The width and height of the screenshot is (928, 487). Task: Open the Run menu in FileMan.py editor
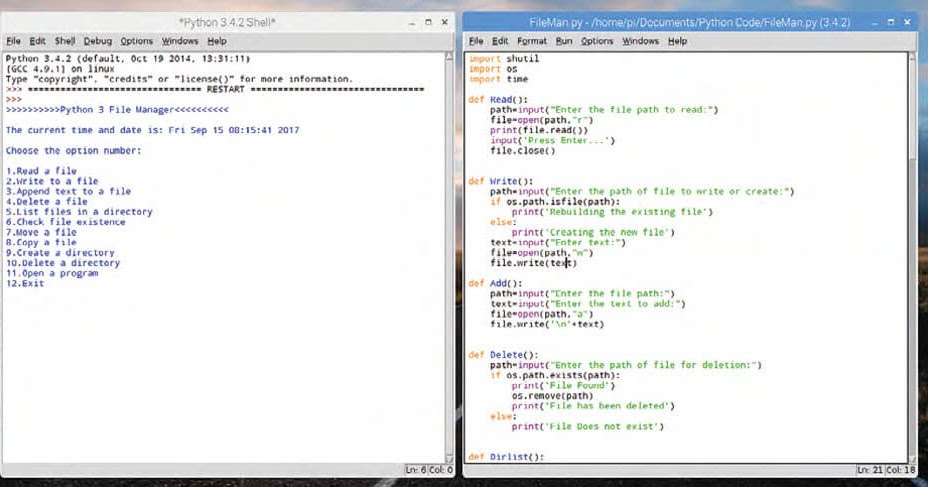(x=564, y=41)
